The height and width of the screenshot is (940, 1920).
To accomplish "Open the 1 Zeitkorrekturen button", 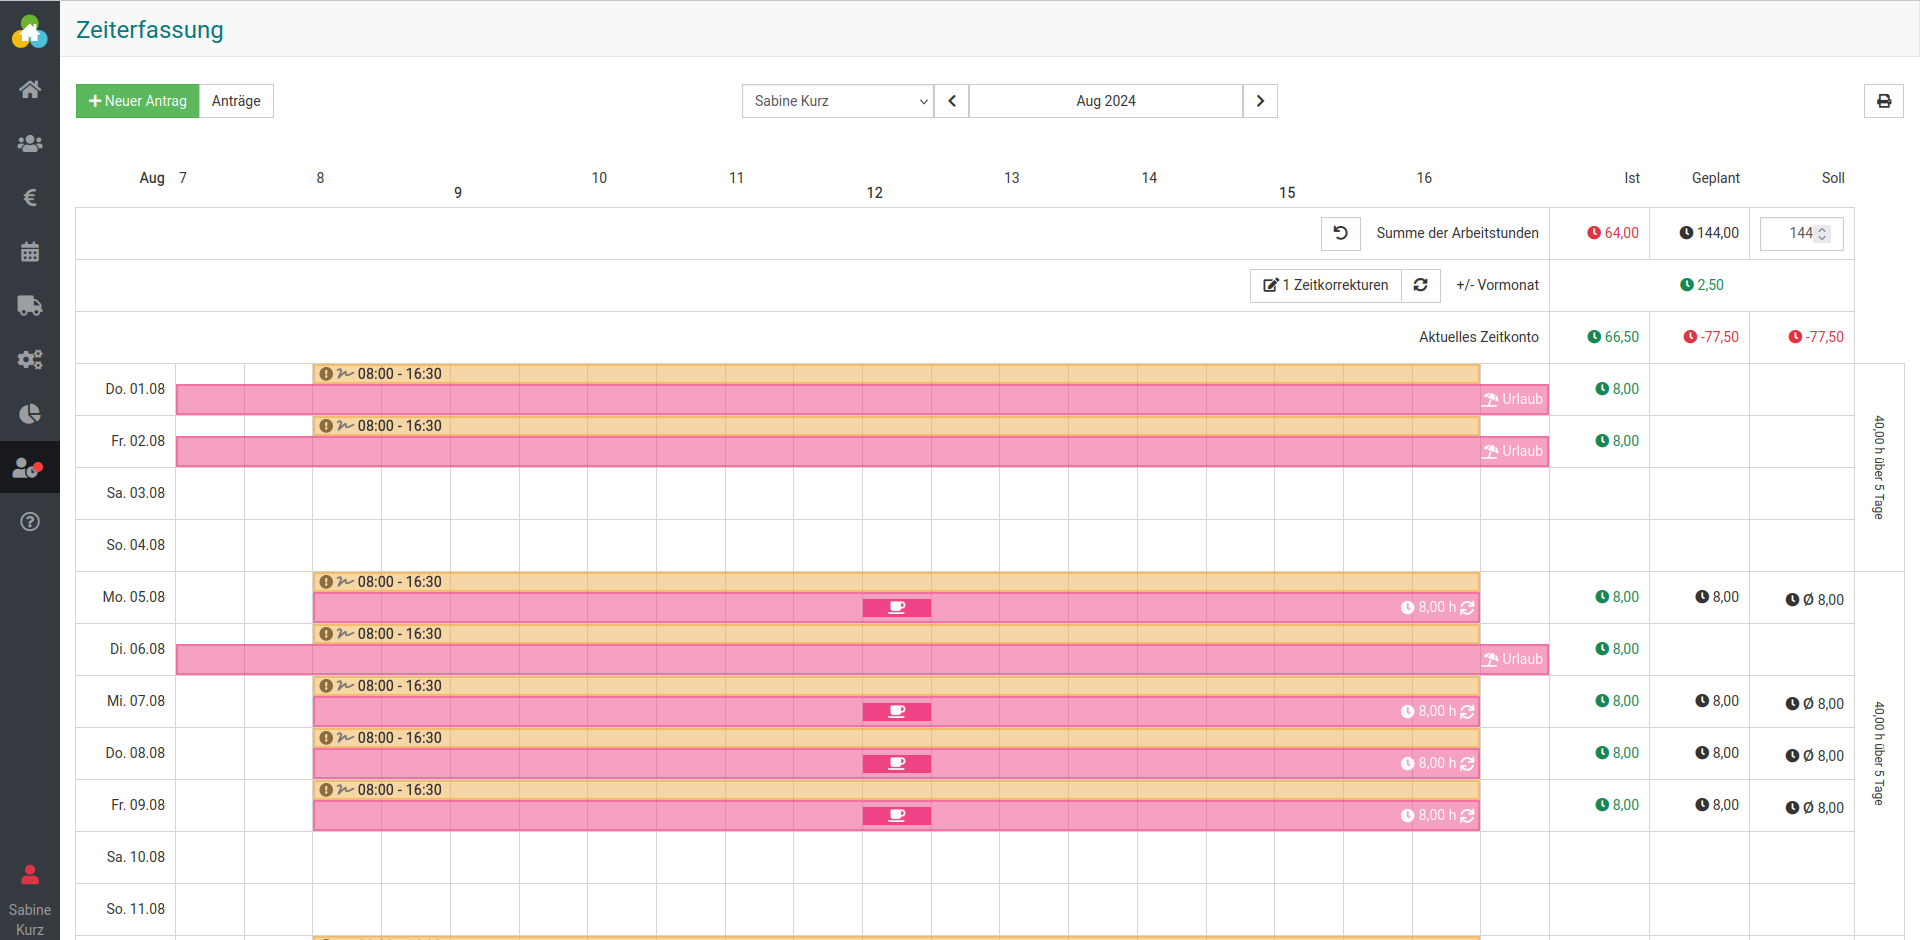I will (1325, 285).
